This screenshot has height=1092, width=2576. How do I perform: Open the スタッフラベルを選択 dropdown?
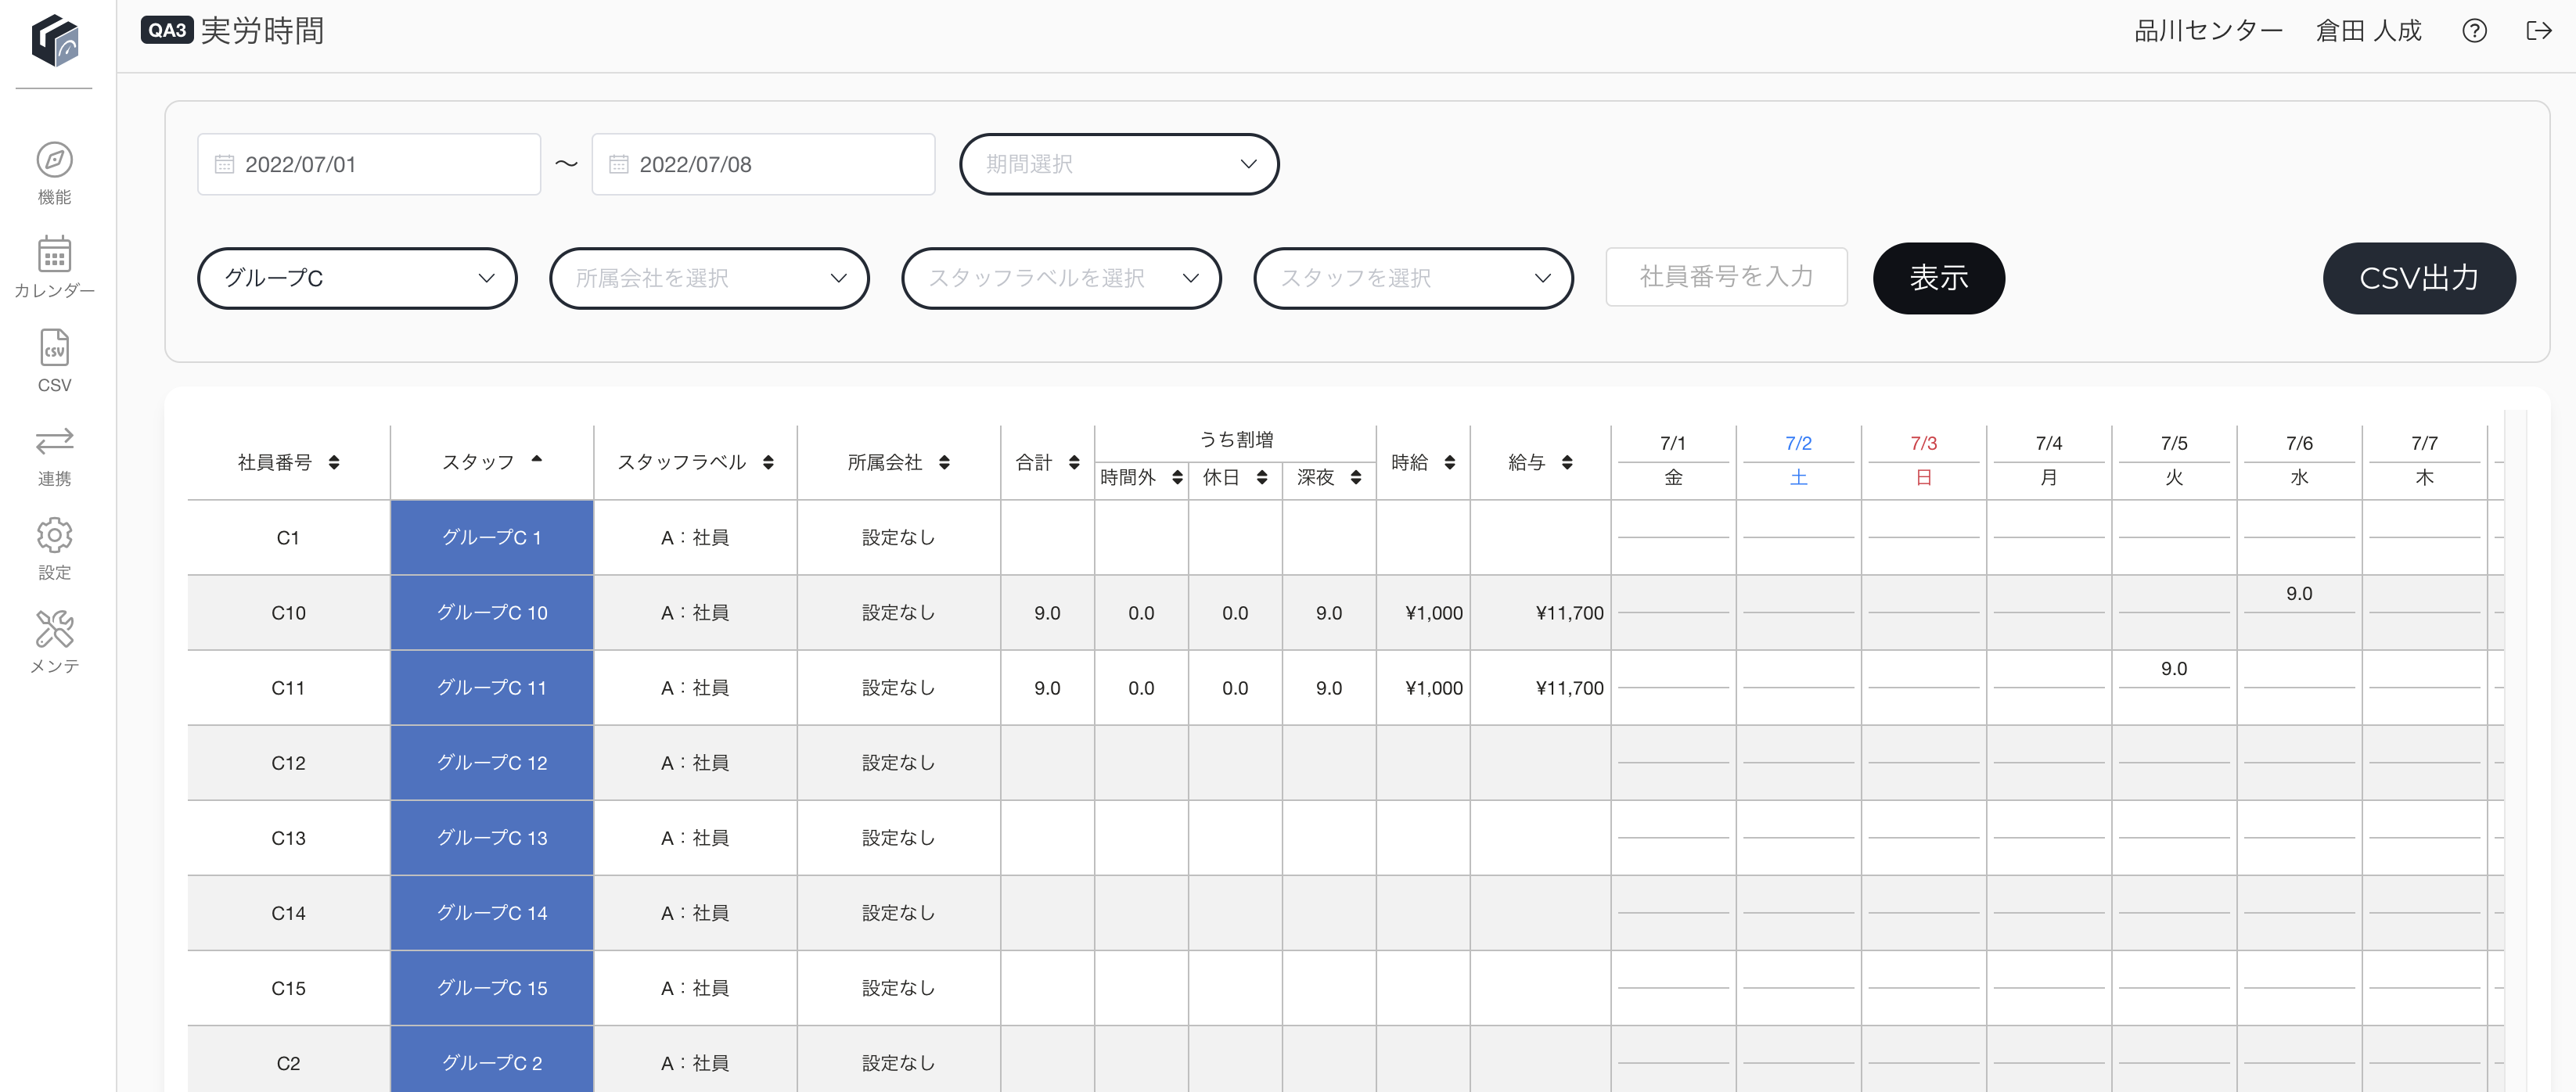[x=1061, y=278]
